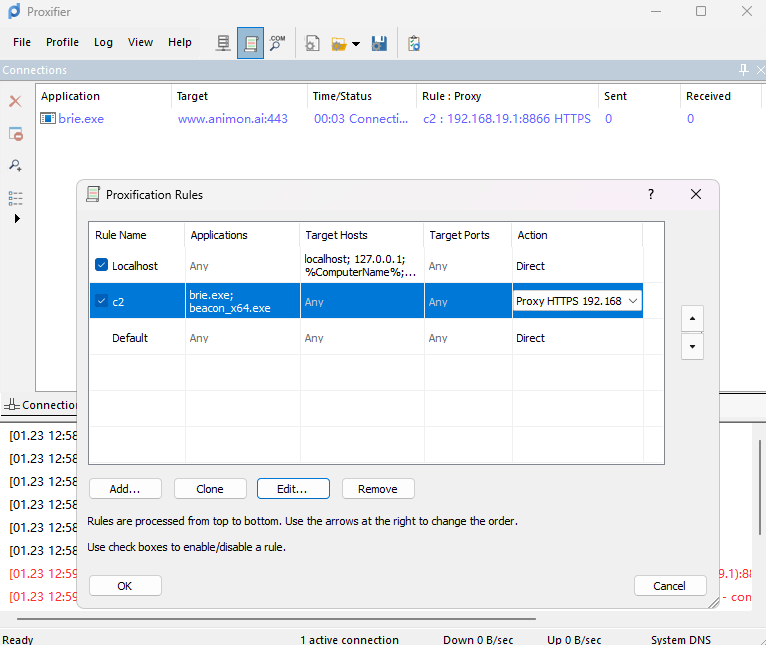Image resolution: width=766 pixels, height=645 pixels.
Task: Disable the Localhost rule checkbox
Action: 101,266
